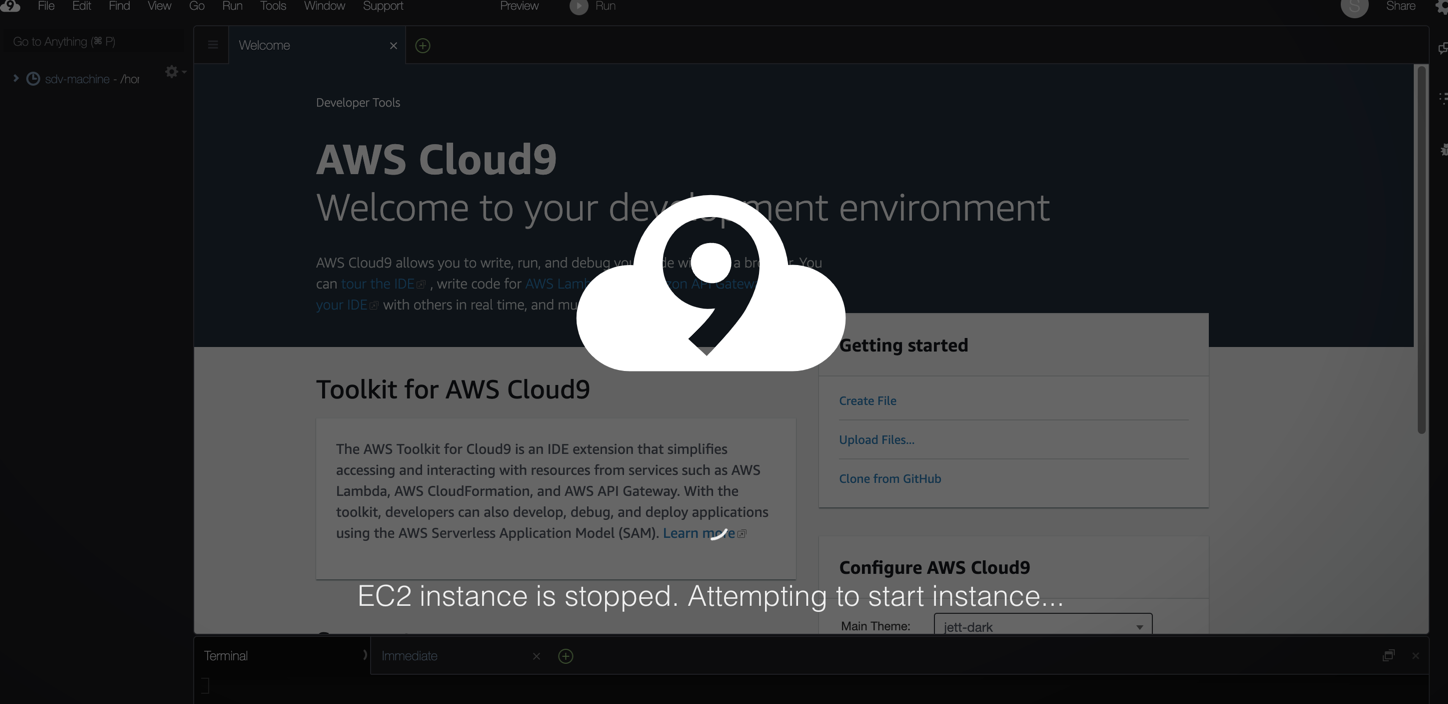Open the Edit menu
Screen dimensions: 1448x704
(82, 6)
